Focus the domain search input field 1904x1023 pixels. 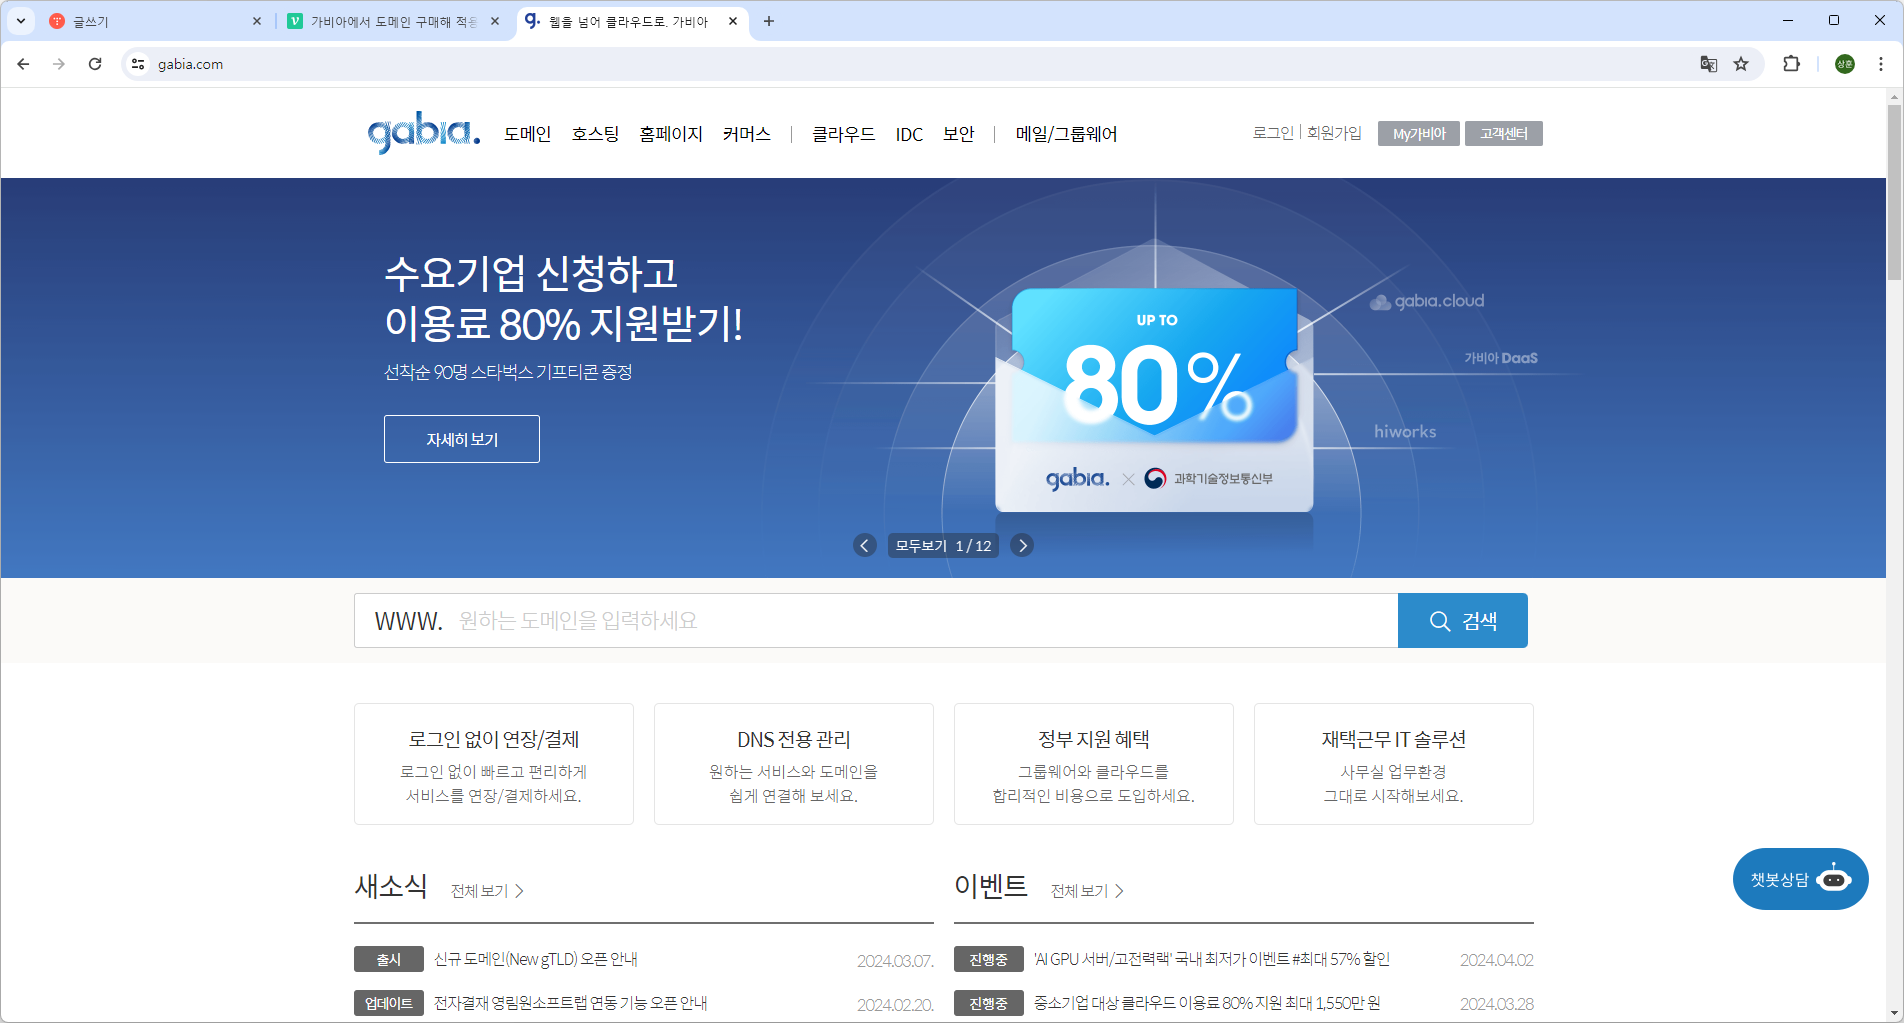coord(876,621)
